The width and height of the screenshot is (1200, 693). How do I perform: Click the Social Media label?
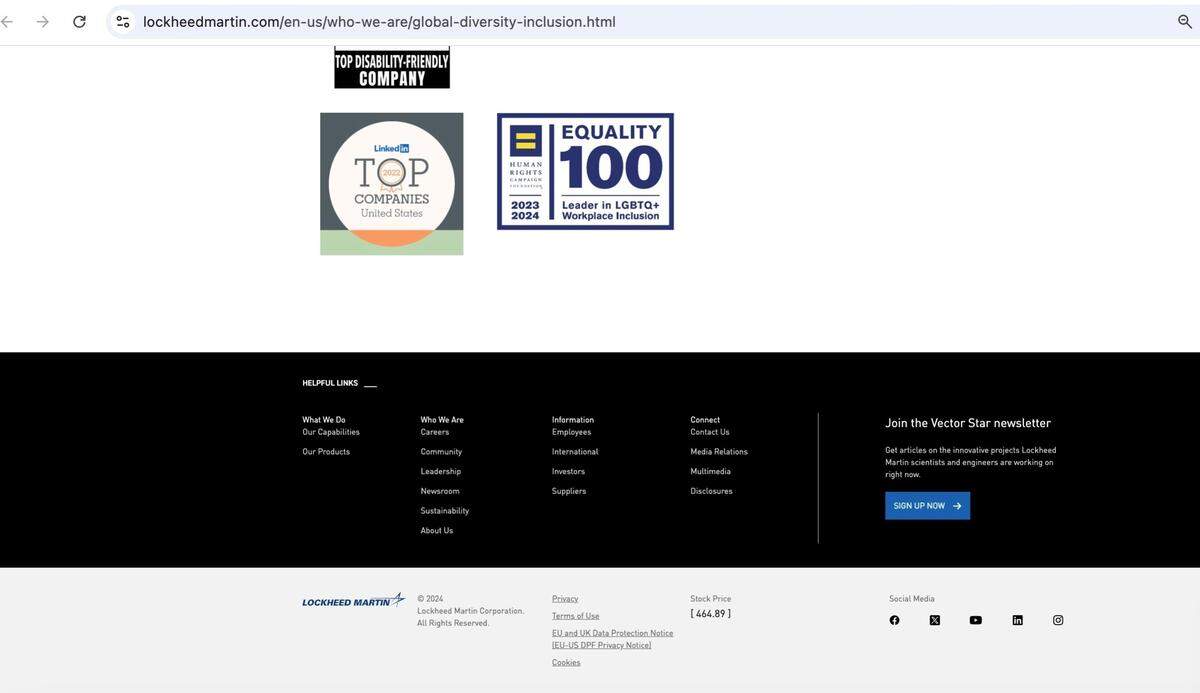click(x=912, y=599)
